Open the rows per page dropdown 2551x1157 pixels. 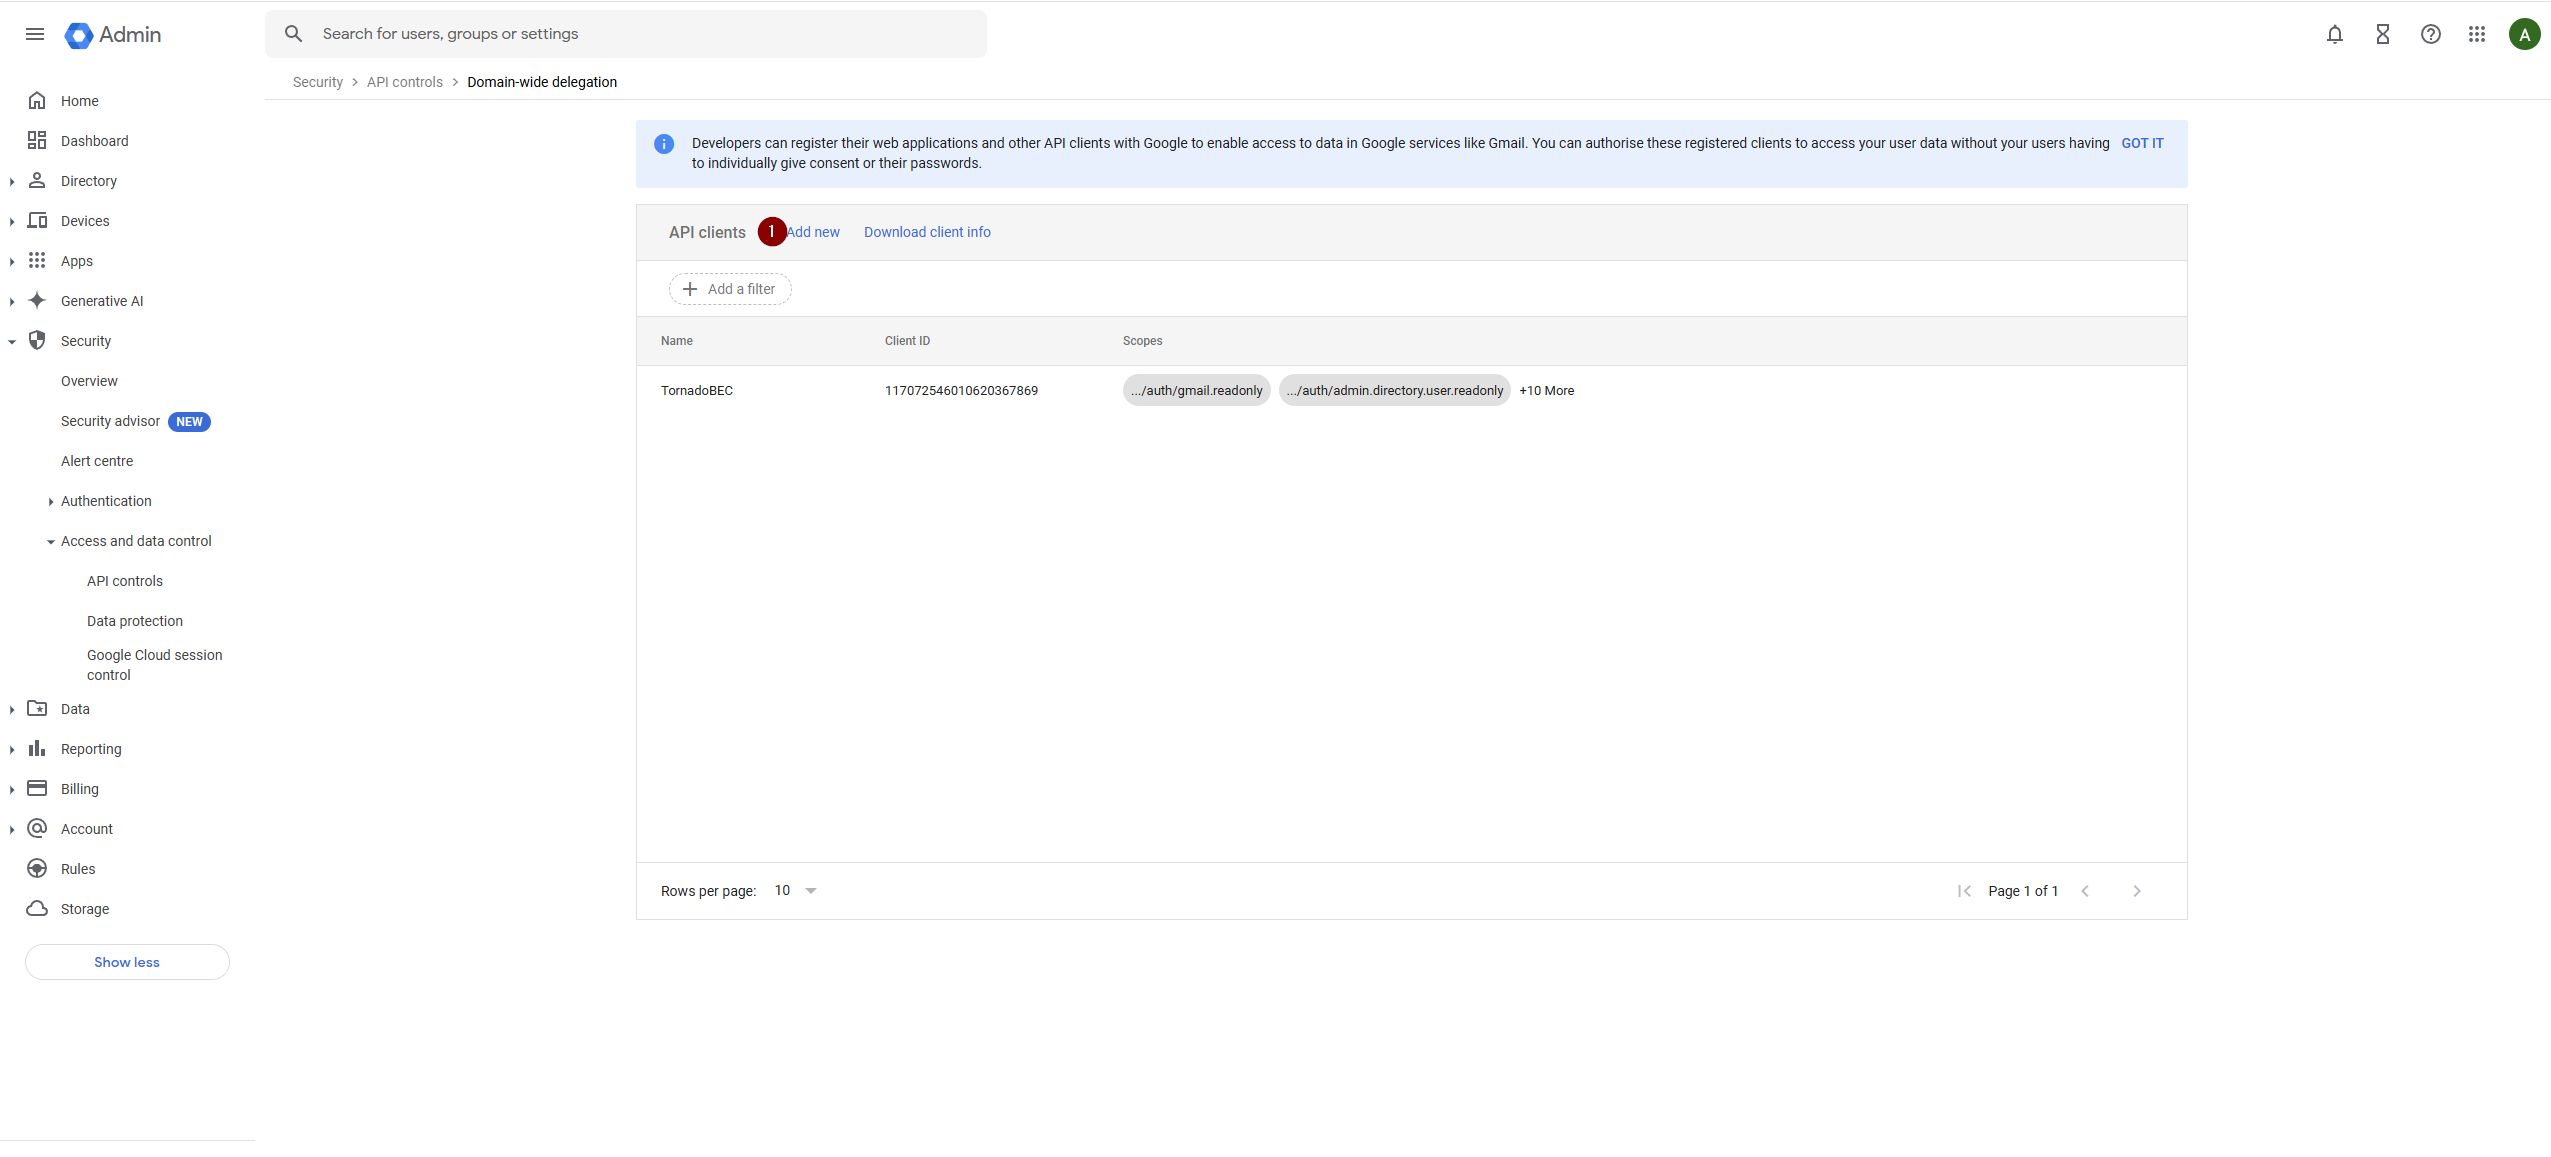point(796,891)
